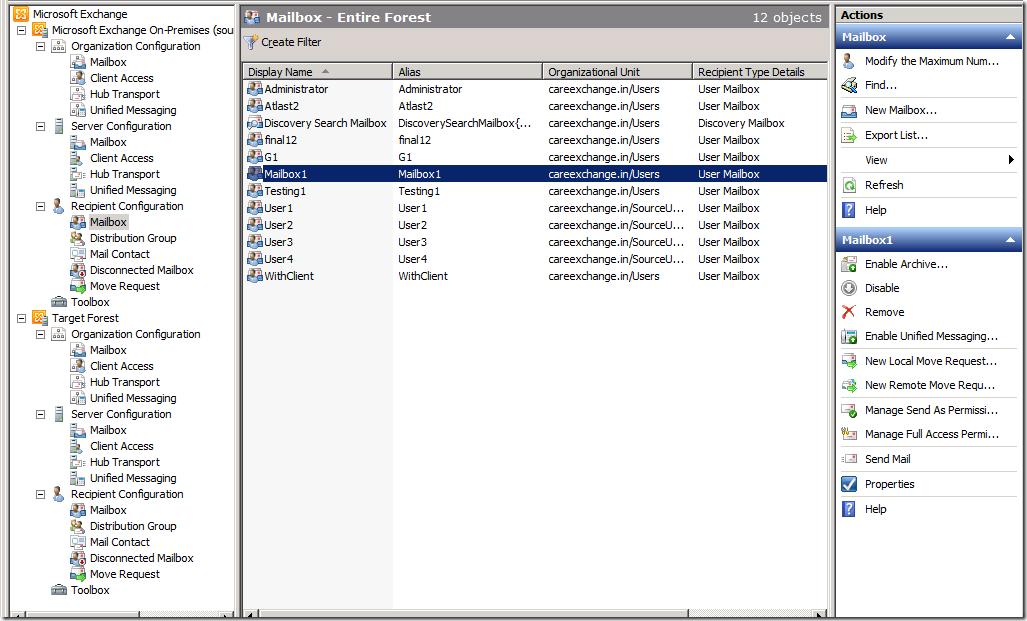This screenshot has width=1027, height=621.
Task: Click the Mail Contact icon under Target Forest
Action: [x=78, y=542]
